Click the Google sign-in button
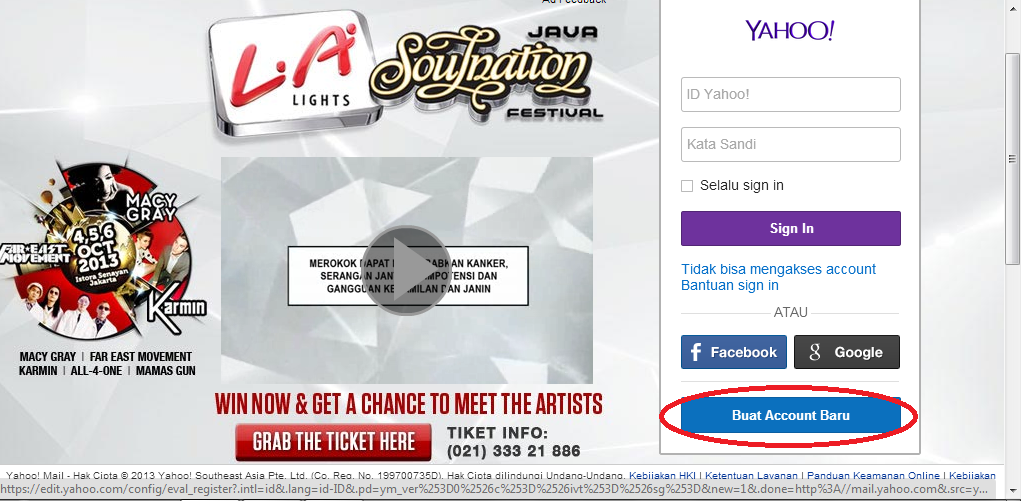The height and width of the screenshot is (501, 1021). 846,352
